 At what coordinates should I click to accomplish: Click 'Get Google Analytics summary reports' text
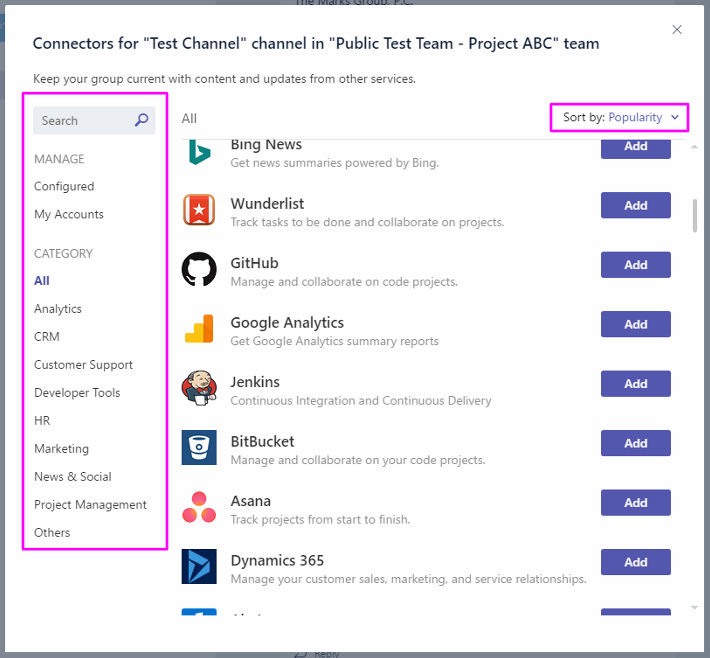click(x=335, y=341)
